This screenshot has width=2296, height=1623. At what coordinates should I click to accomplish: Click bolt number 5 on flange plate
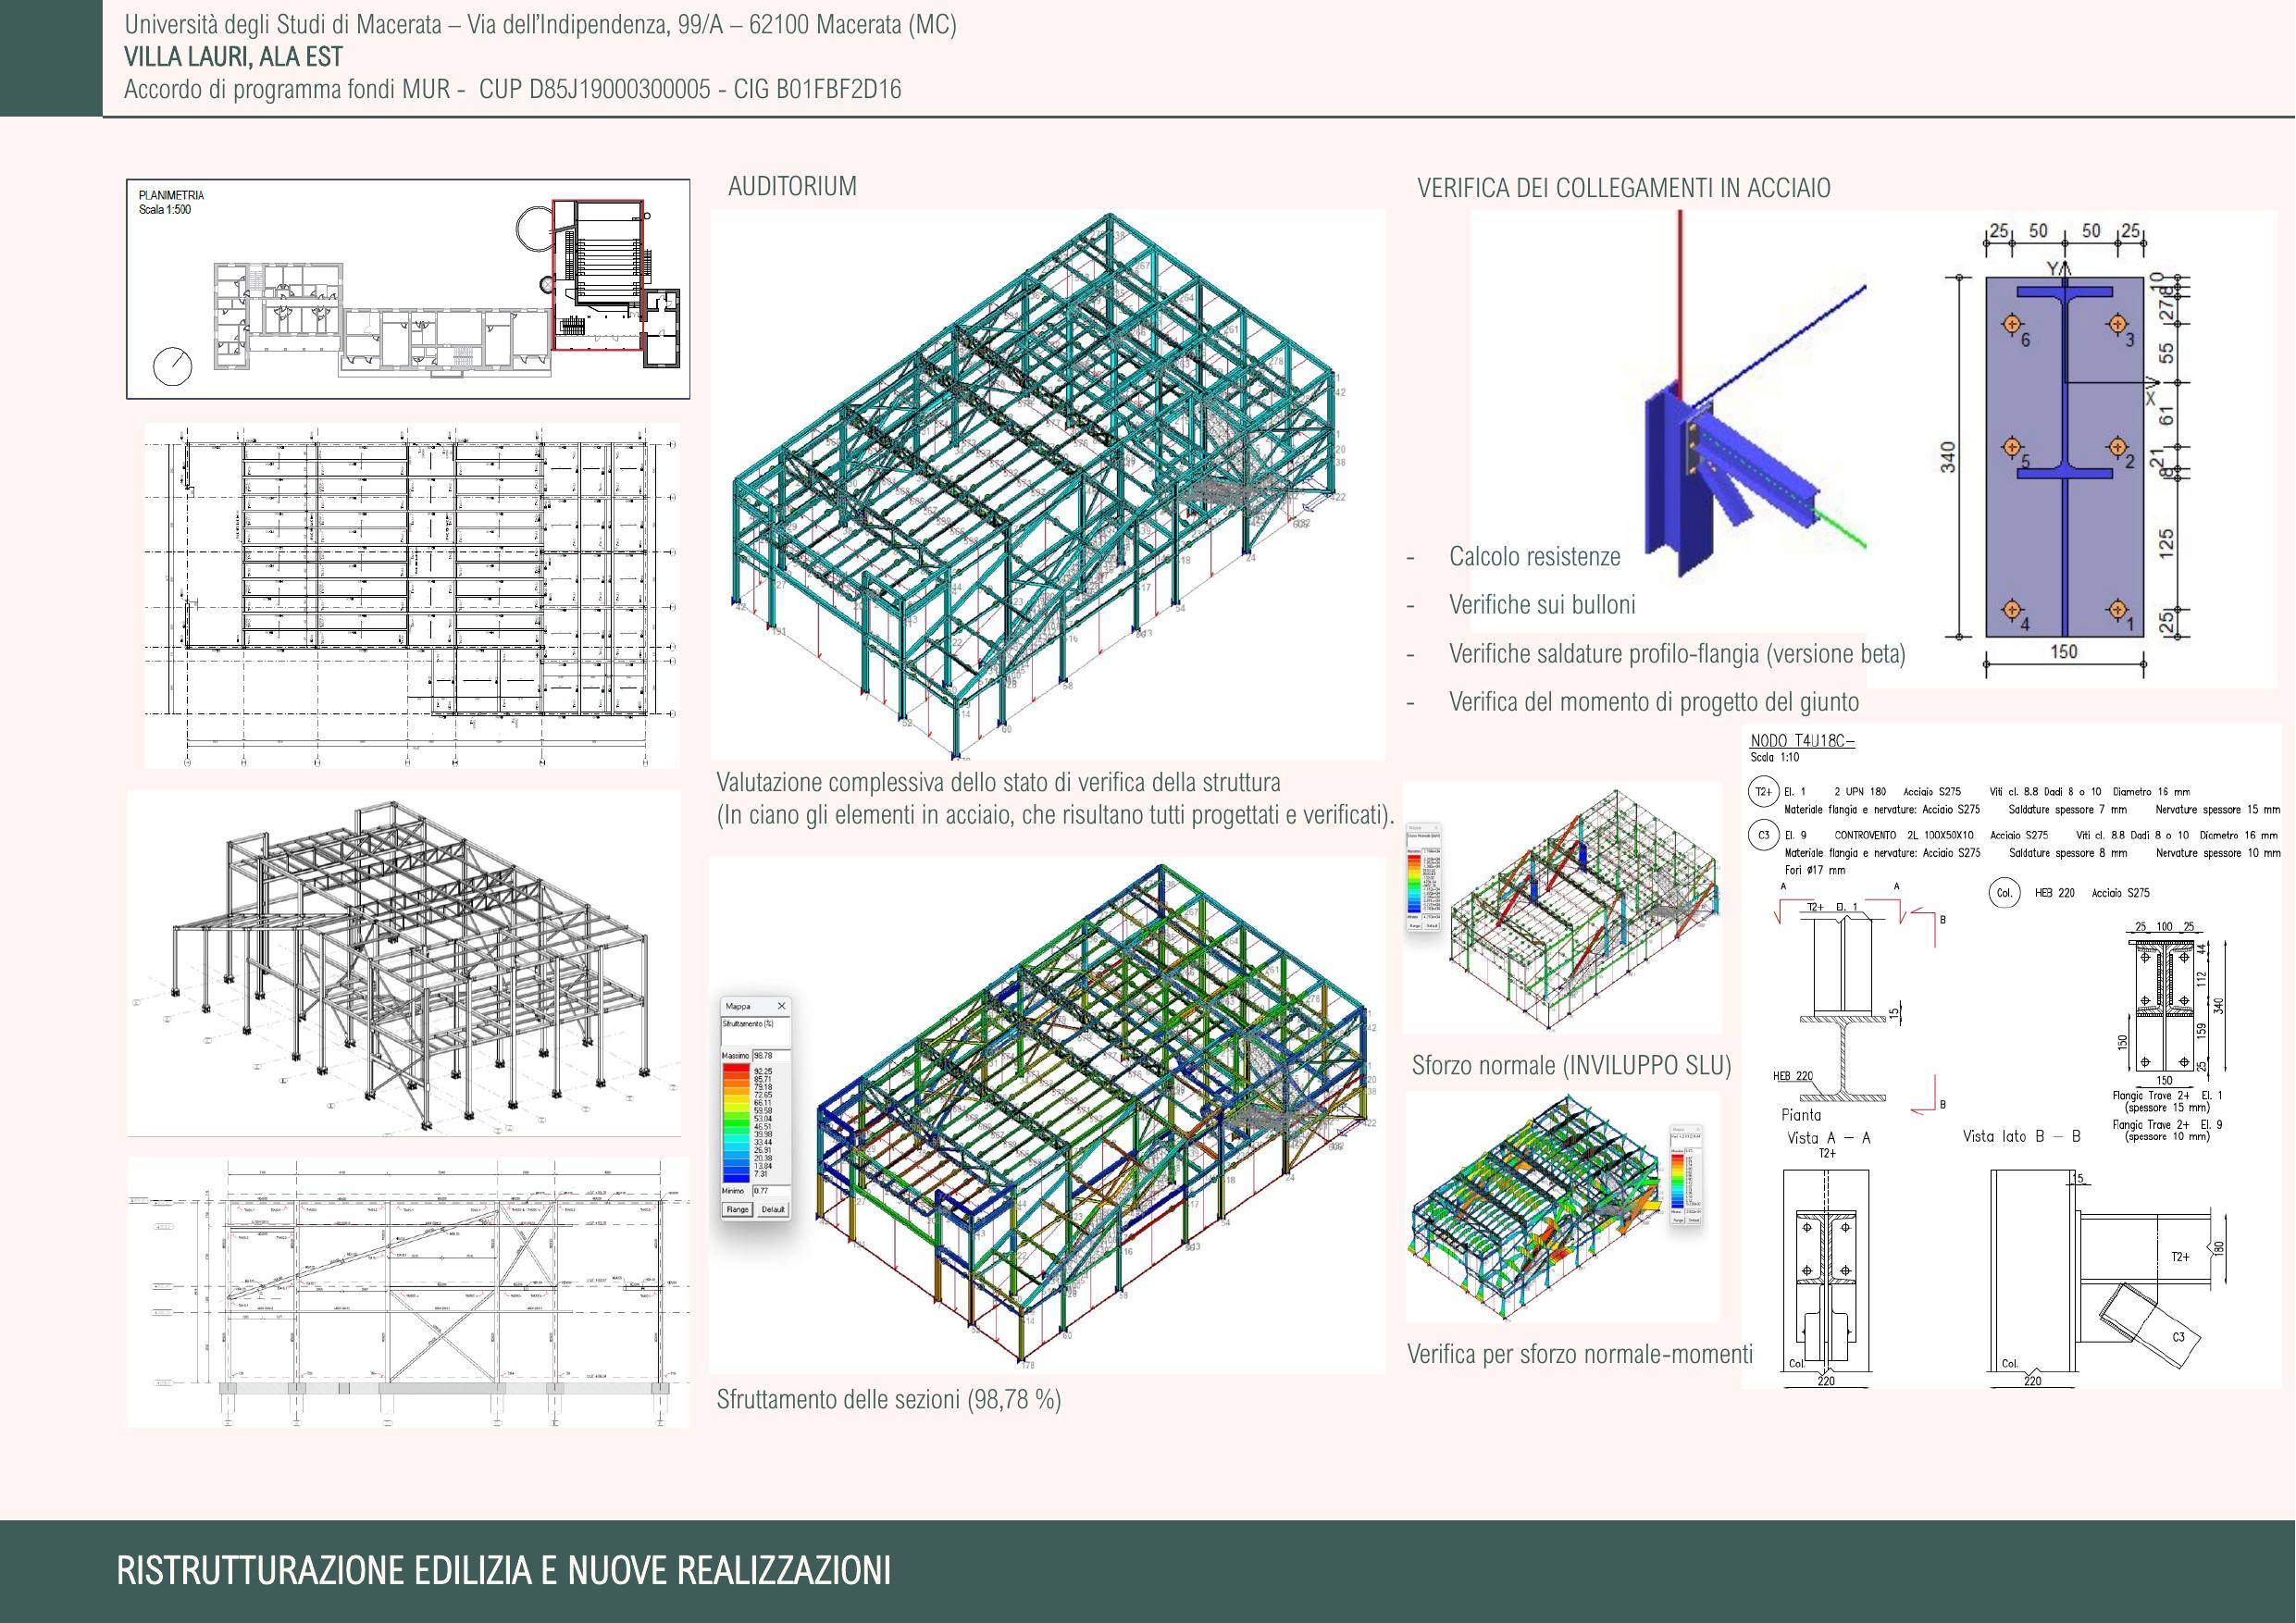point(2013,446)
